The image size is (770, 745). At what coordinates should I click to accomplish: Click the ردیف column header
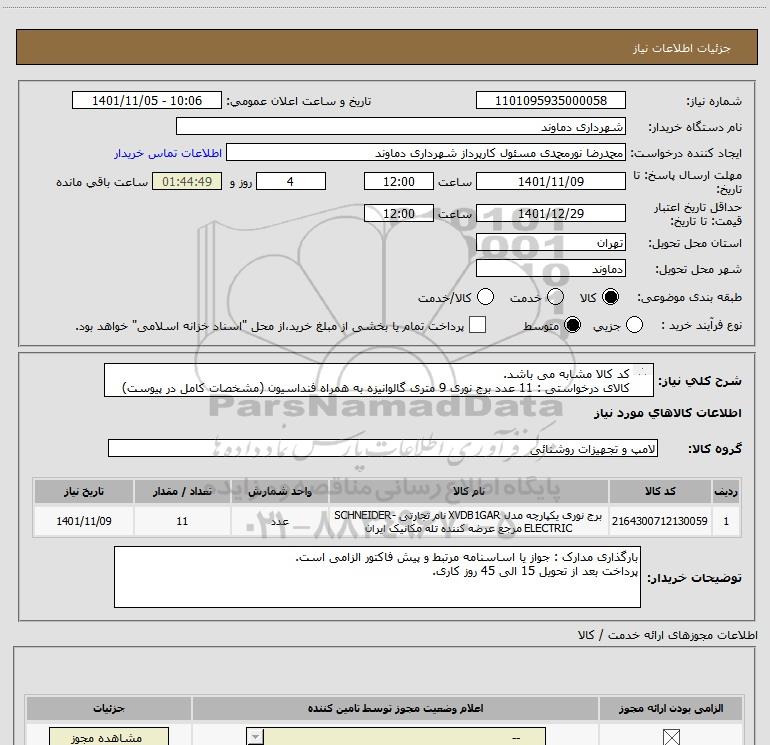click(x=726, y=491)
